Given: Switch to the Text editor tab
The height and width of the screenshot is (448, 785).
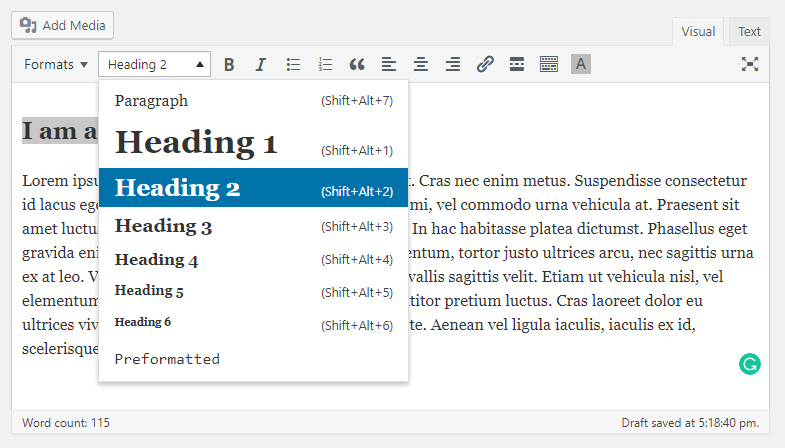Looking at the screenshot, I should pyautogui.click(x=749, y=32).
